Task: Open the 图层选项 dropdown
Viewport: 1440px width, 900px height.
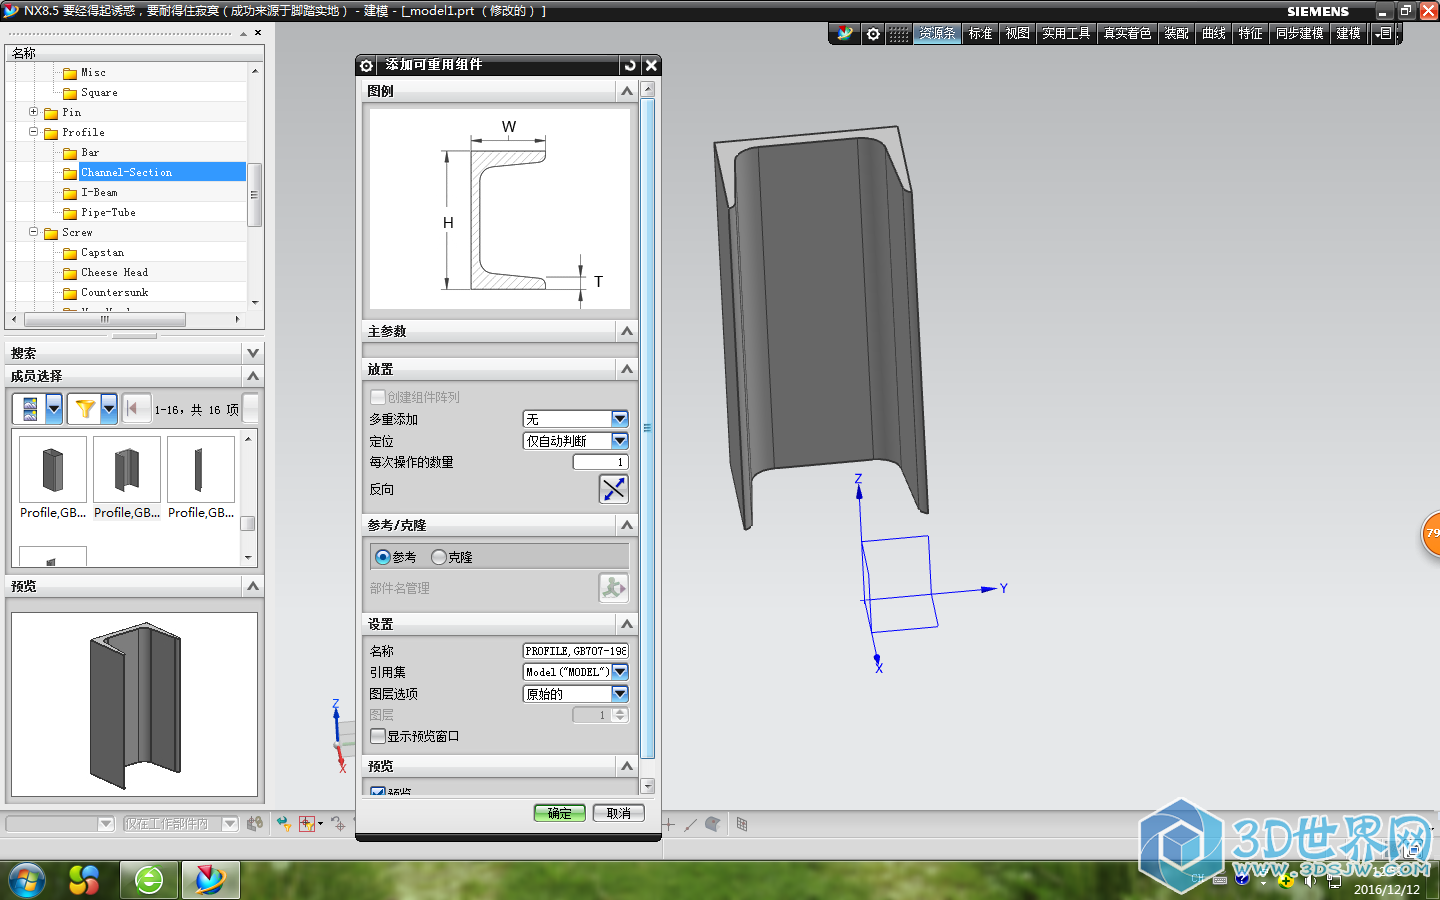Action: 620,694
